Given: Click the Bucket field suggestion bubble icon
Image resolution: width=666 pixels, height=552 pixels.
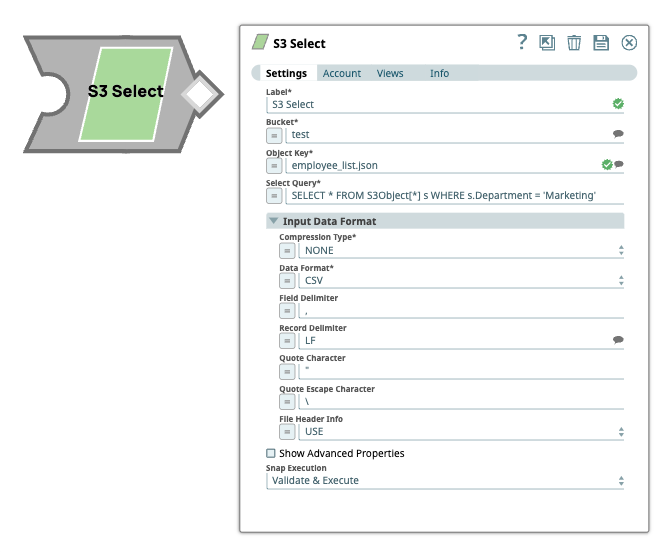Looking at the screenshot, I should 618,134.
